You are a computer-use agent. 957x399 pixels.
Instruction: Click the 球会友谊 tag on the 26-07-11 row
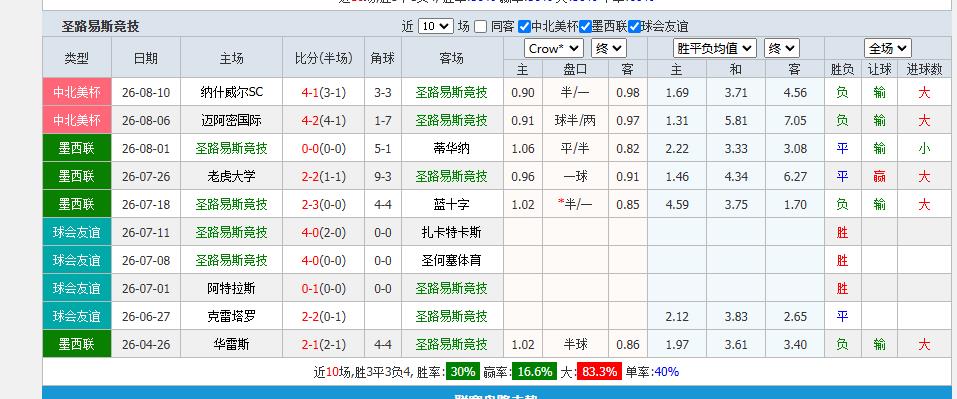(x=77, y=232)
